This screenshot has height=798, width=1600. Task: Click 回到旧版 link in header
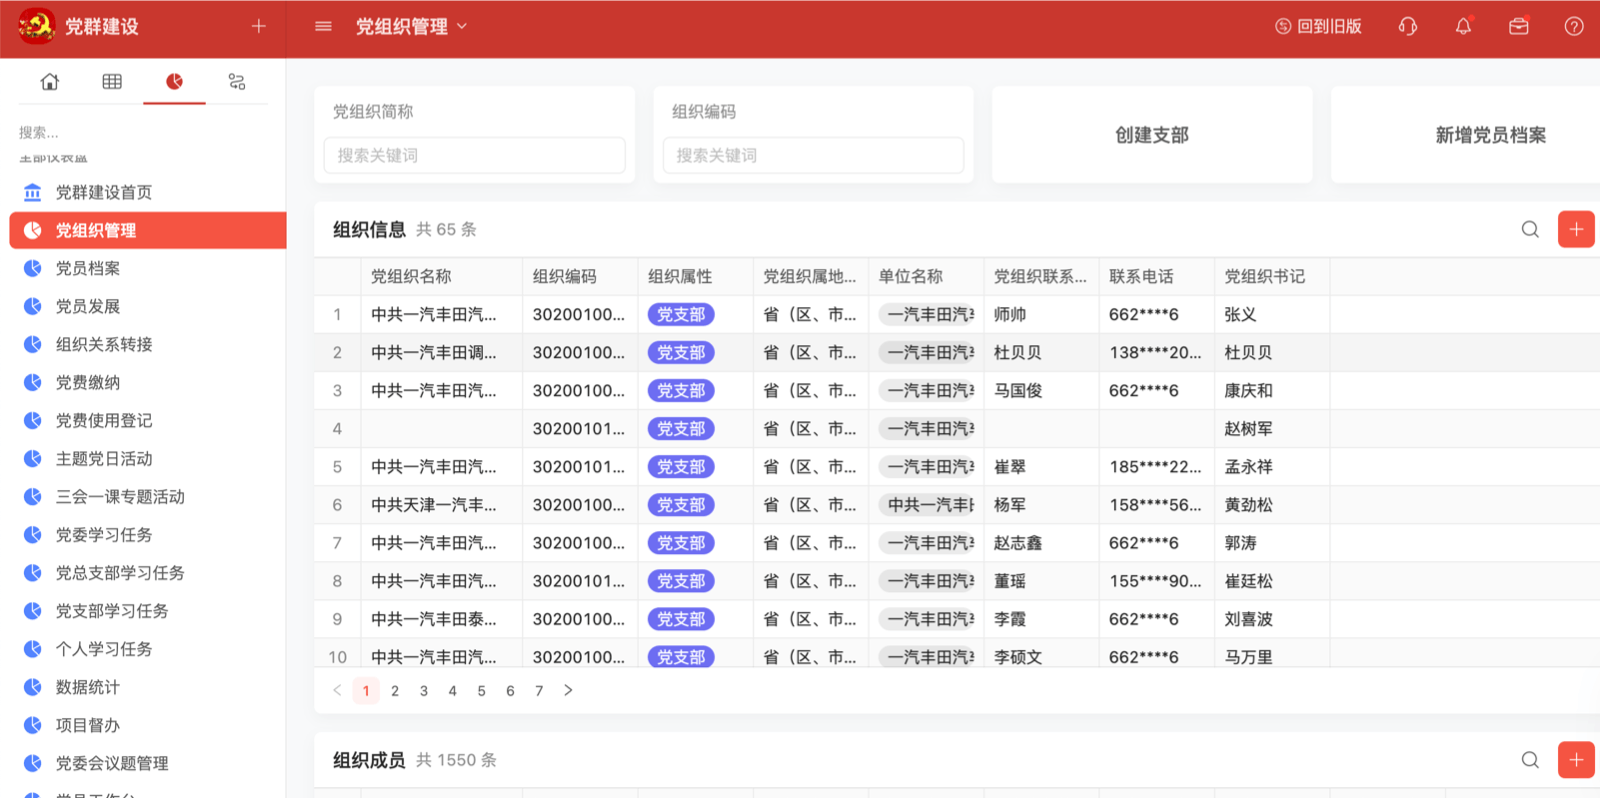pos(1318,27)
